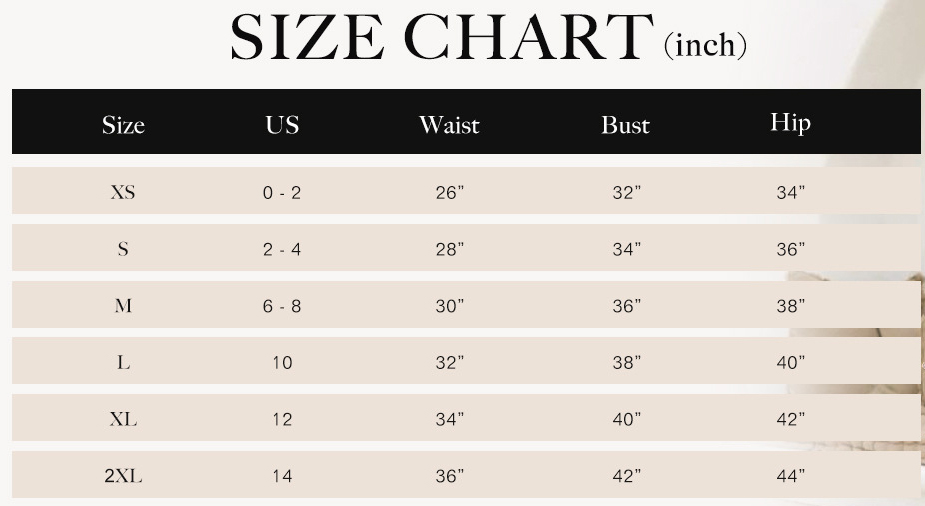Click the Hip column header

[790, 123]
